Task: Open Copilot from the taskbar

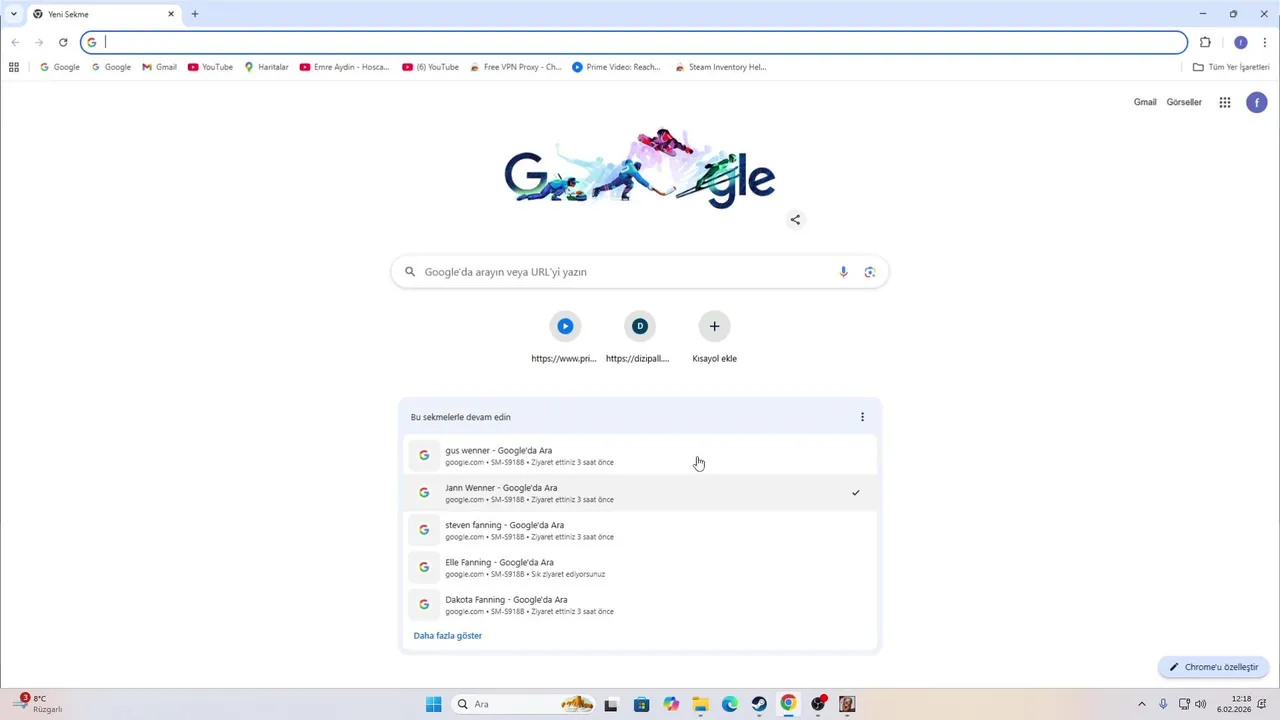Action: (x=671, y=704)
